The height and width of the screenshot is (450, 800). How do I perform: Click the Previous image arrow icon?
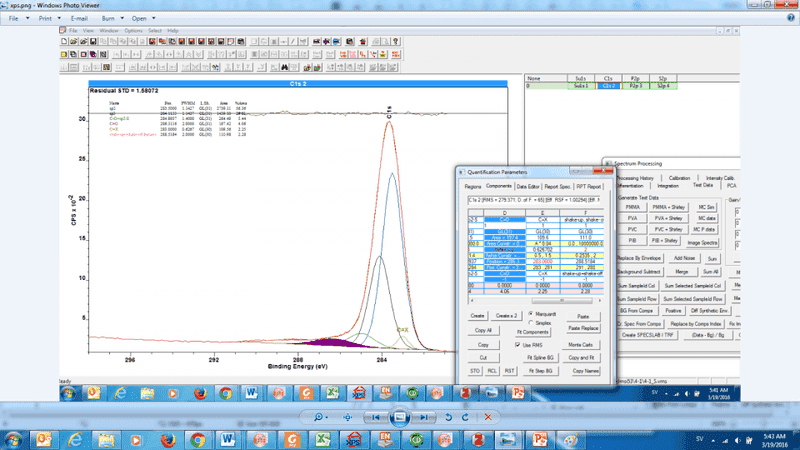[377, 416]
